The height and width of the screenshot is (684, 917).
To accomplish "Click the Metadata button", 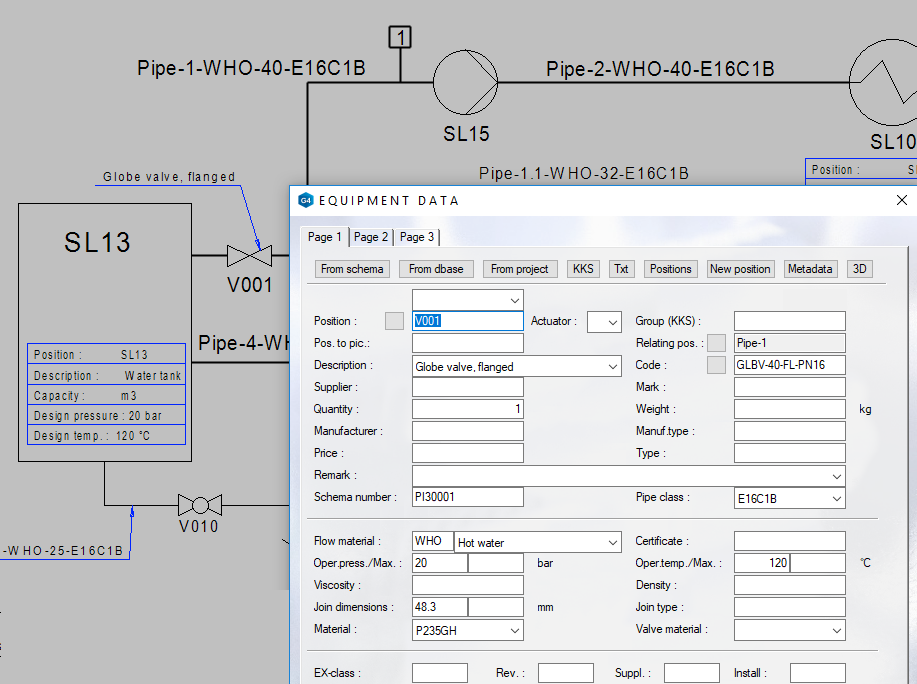I will 810,269.
